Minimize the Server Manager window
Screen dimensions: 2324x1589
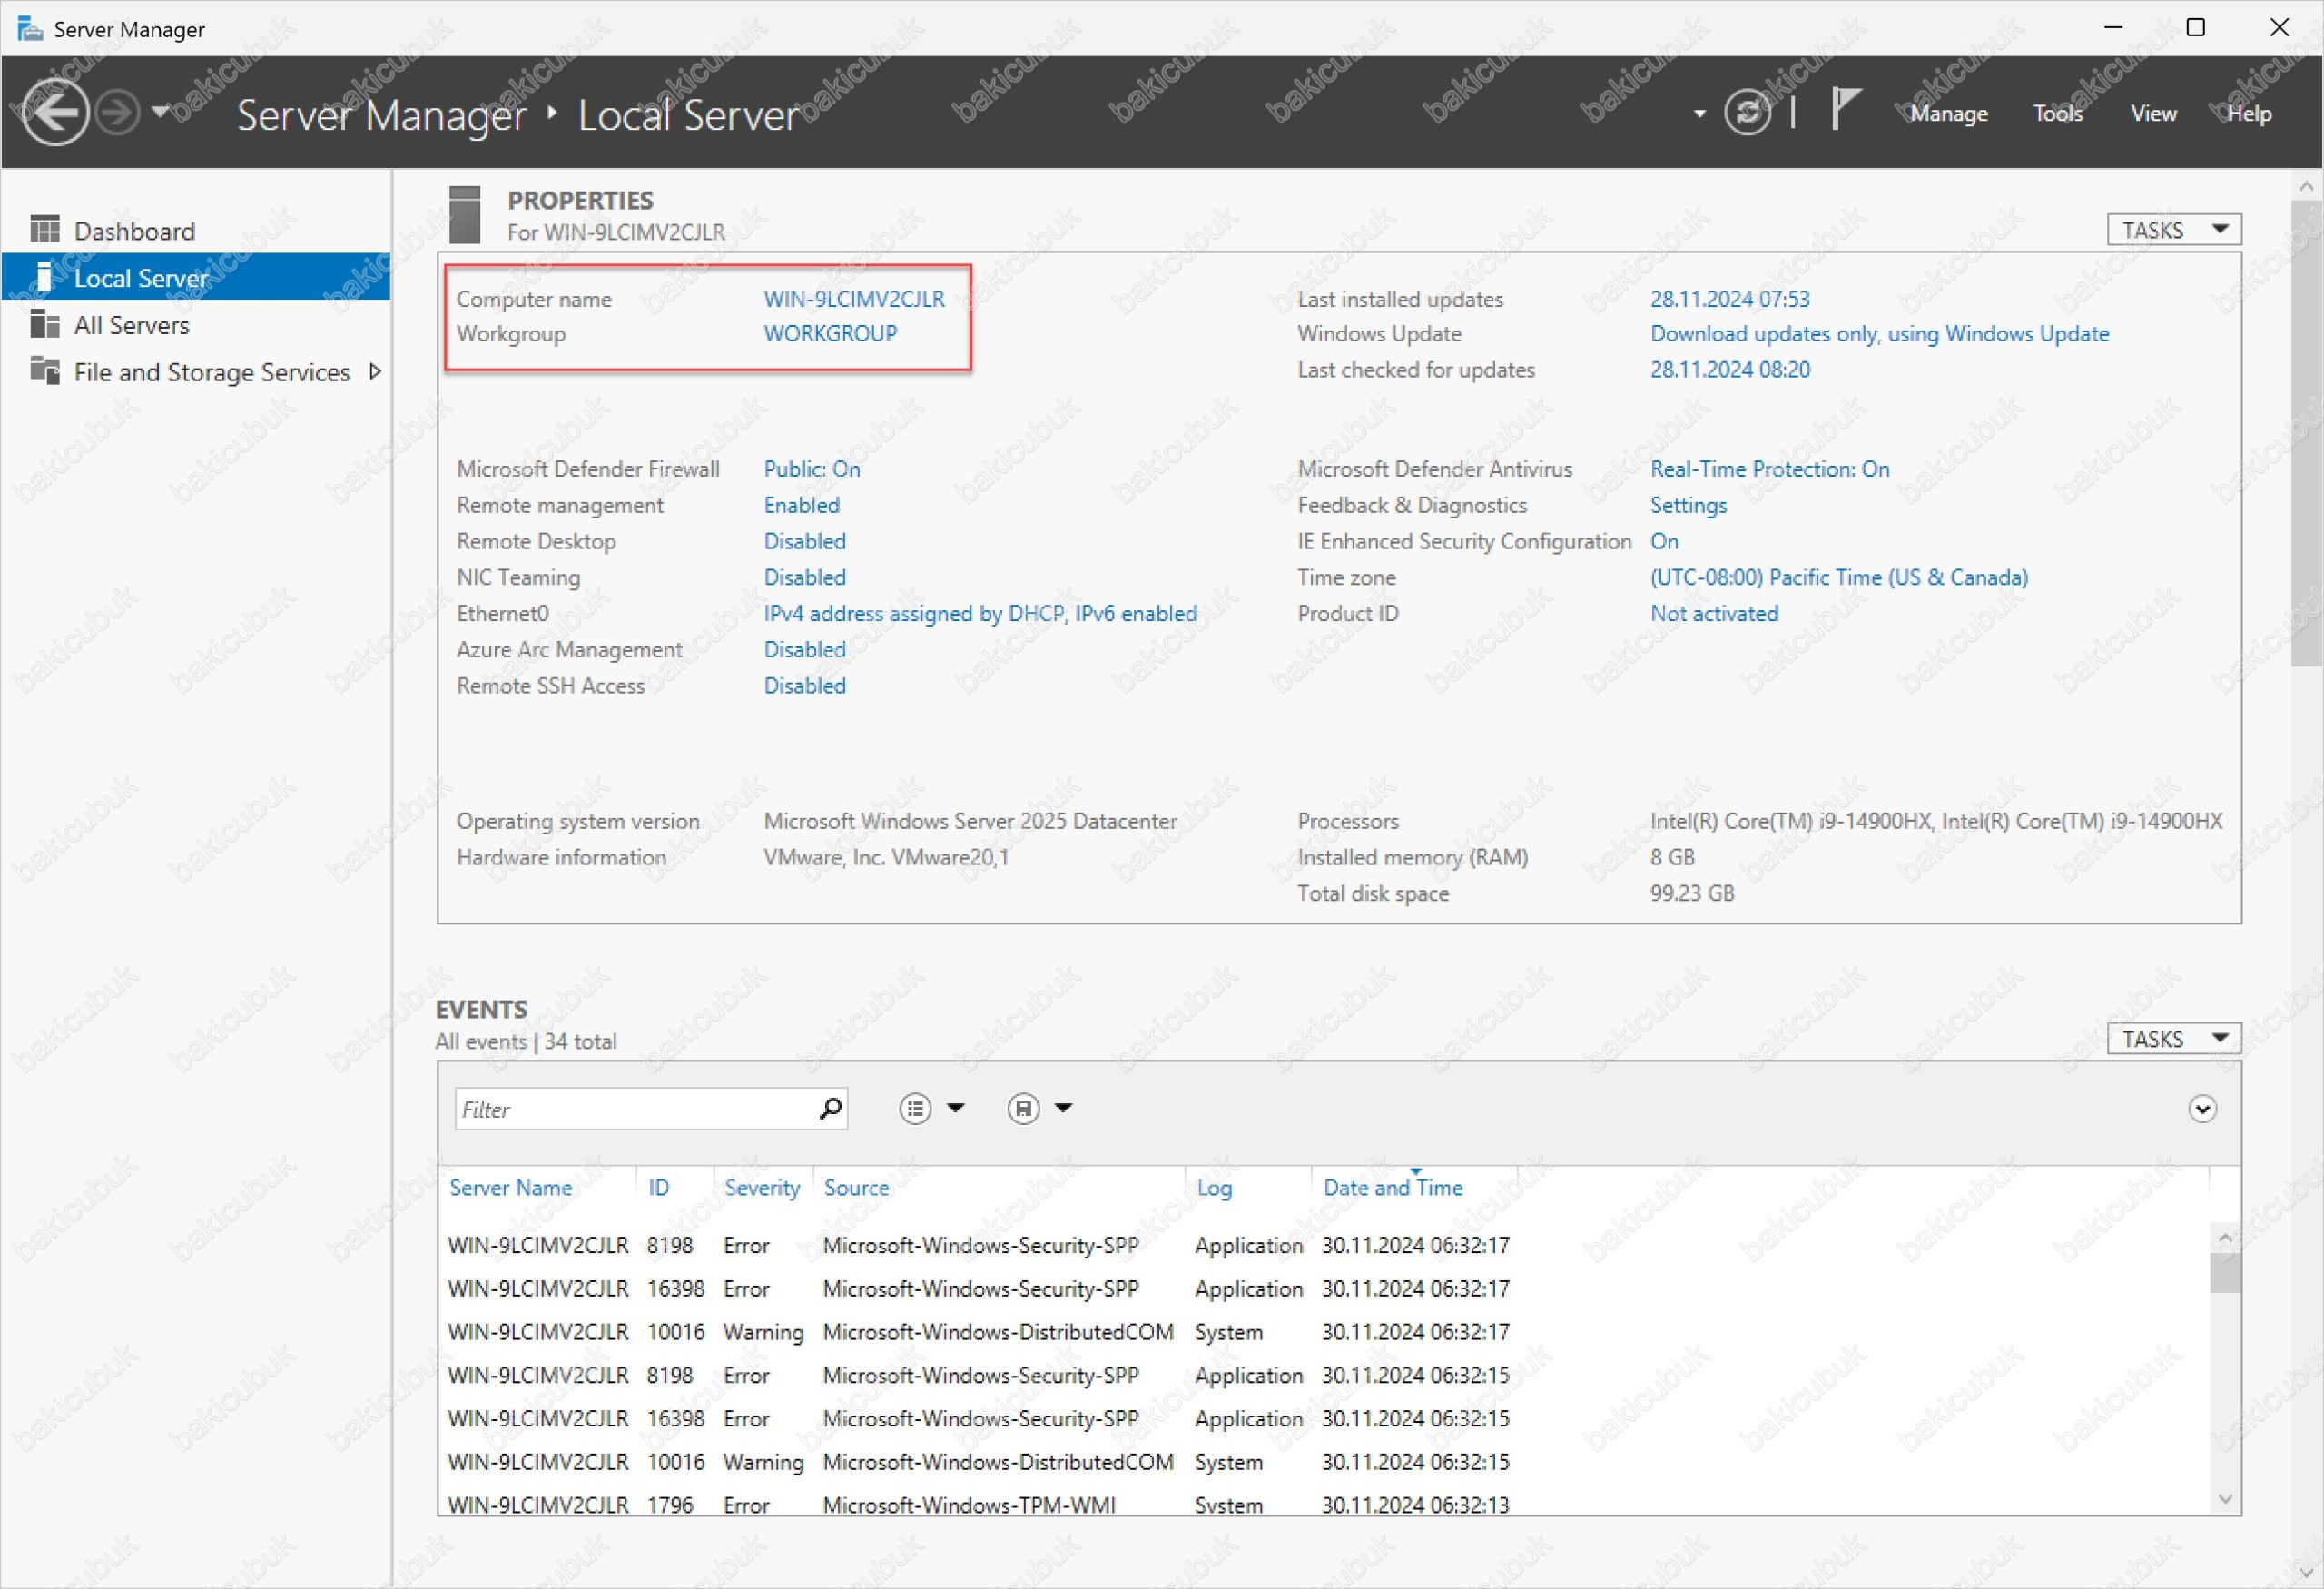coord(2113,27)
